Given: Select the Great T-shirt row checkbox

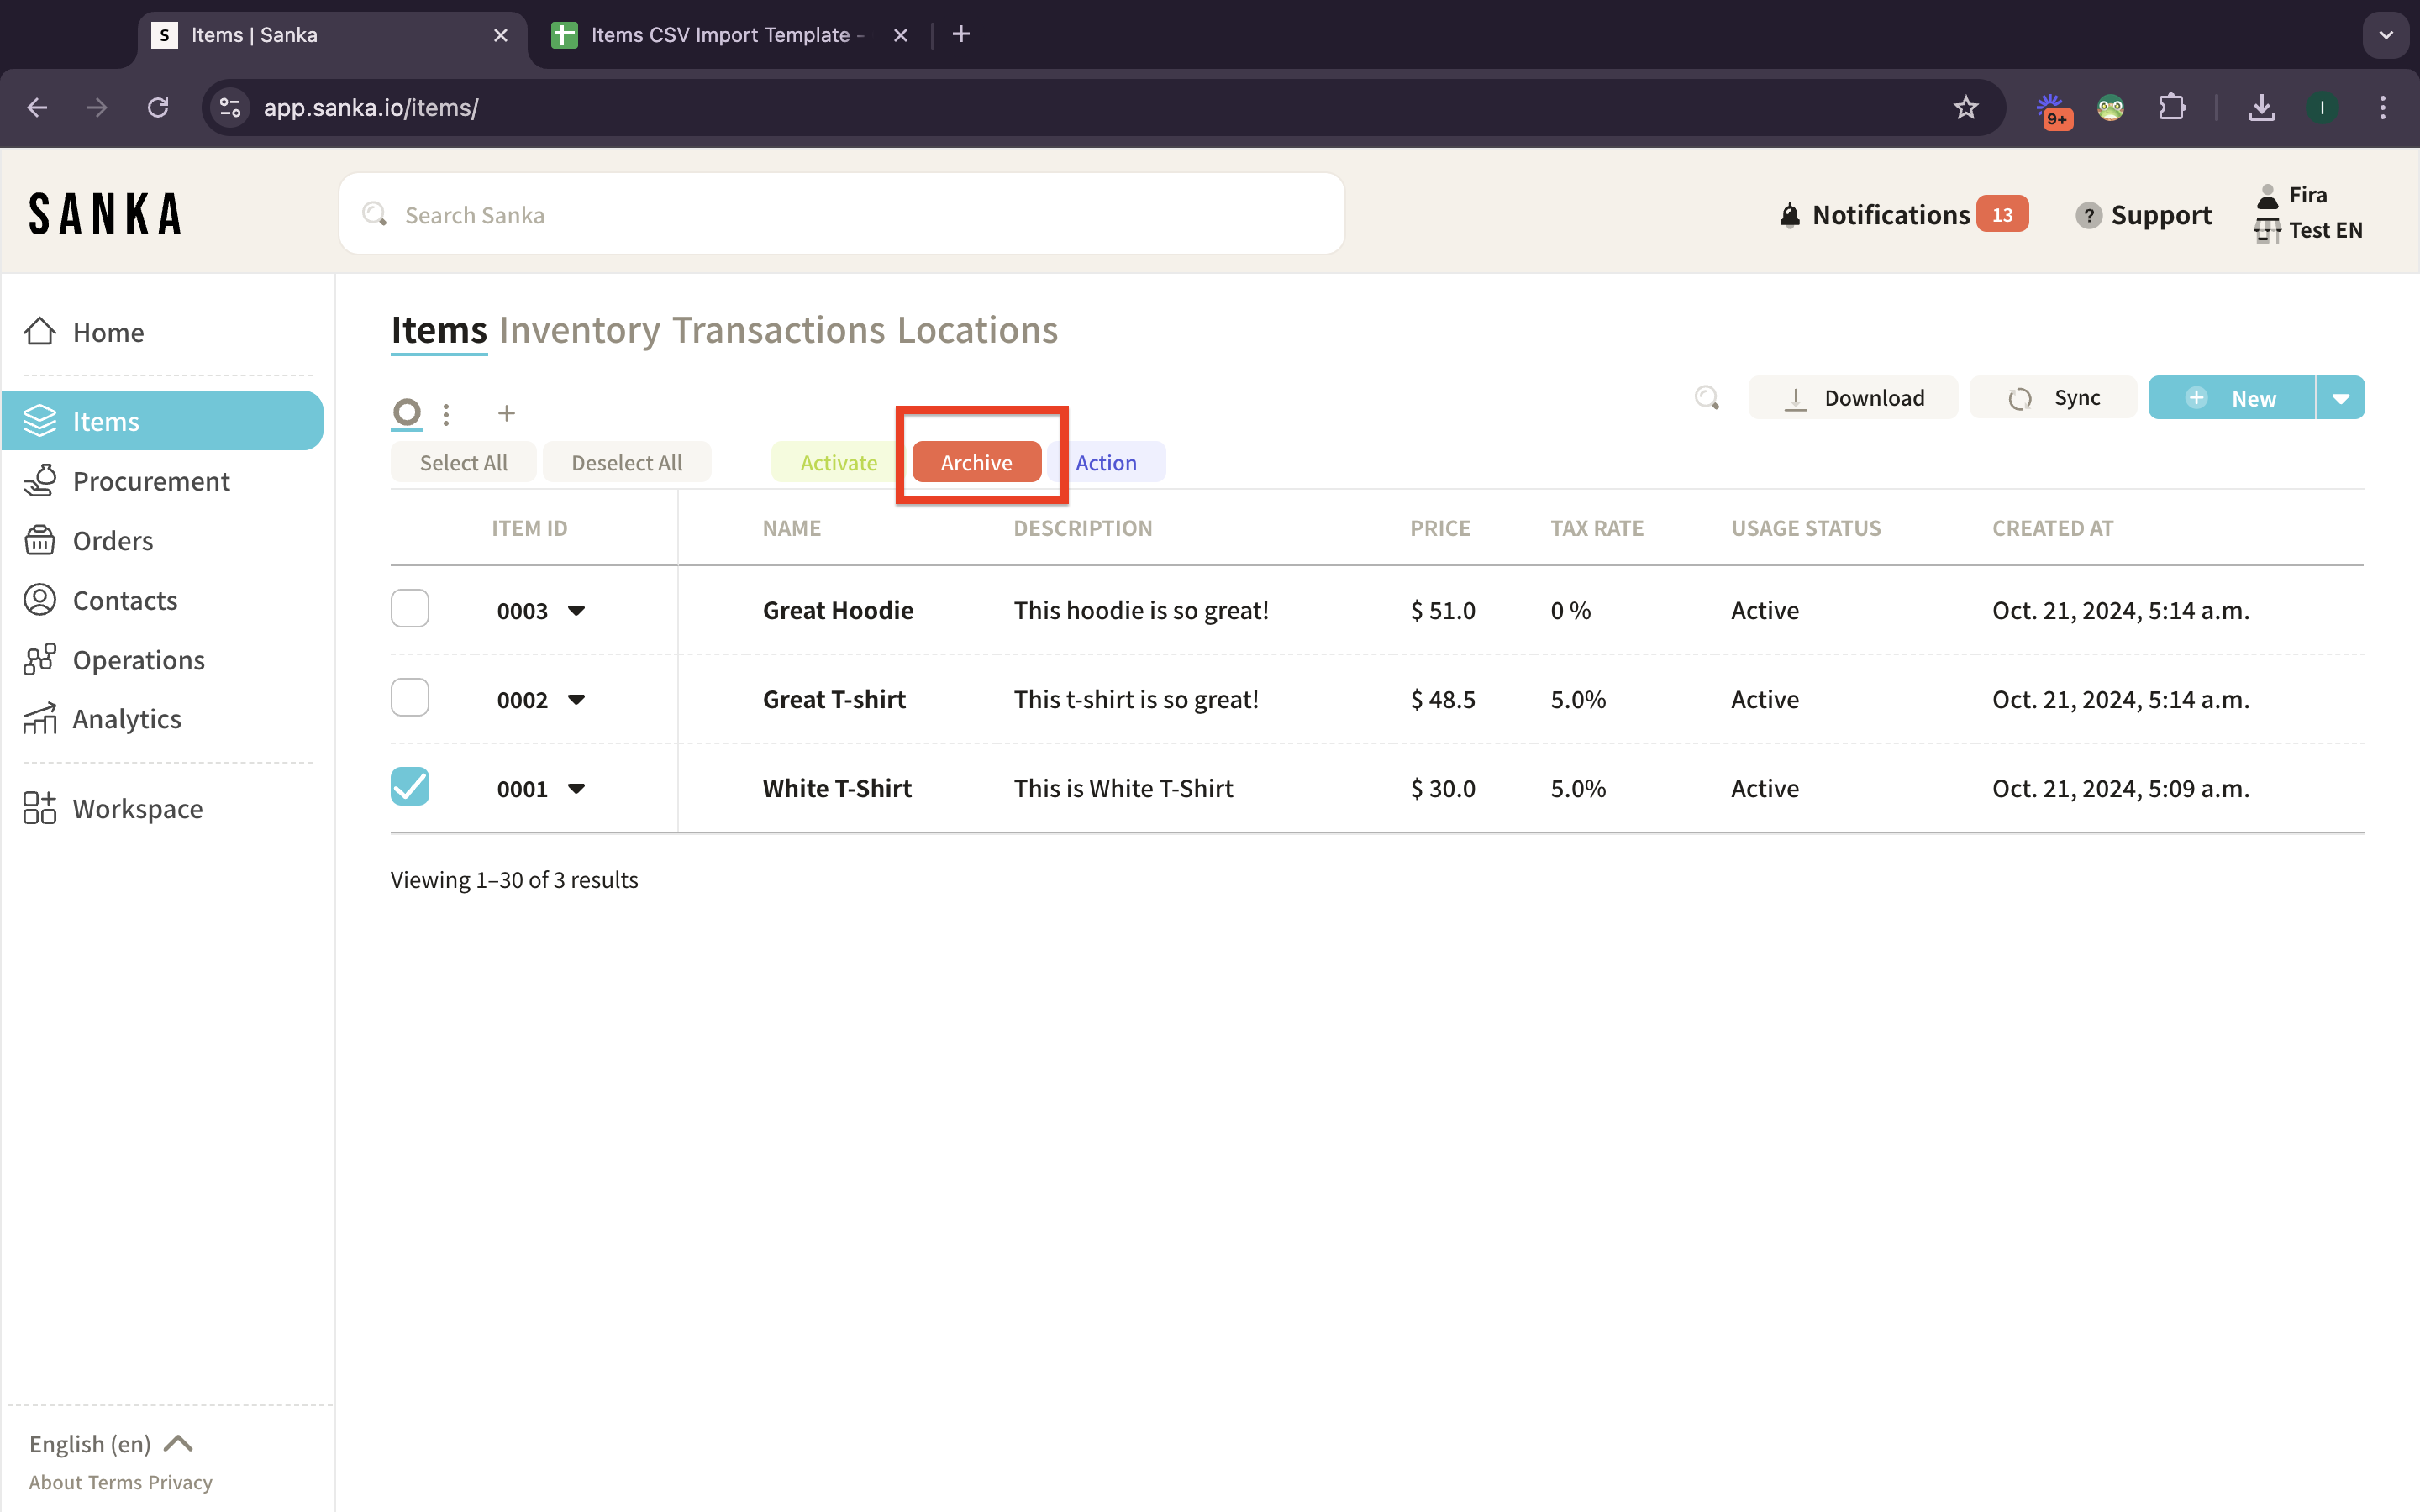Looking at the screenshot, I should [x=410, y=697].
